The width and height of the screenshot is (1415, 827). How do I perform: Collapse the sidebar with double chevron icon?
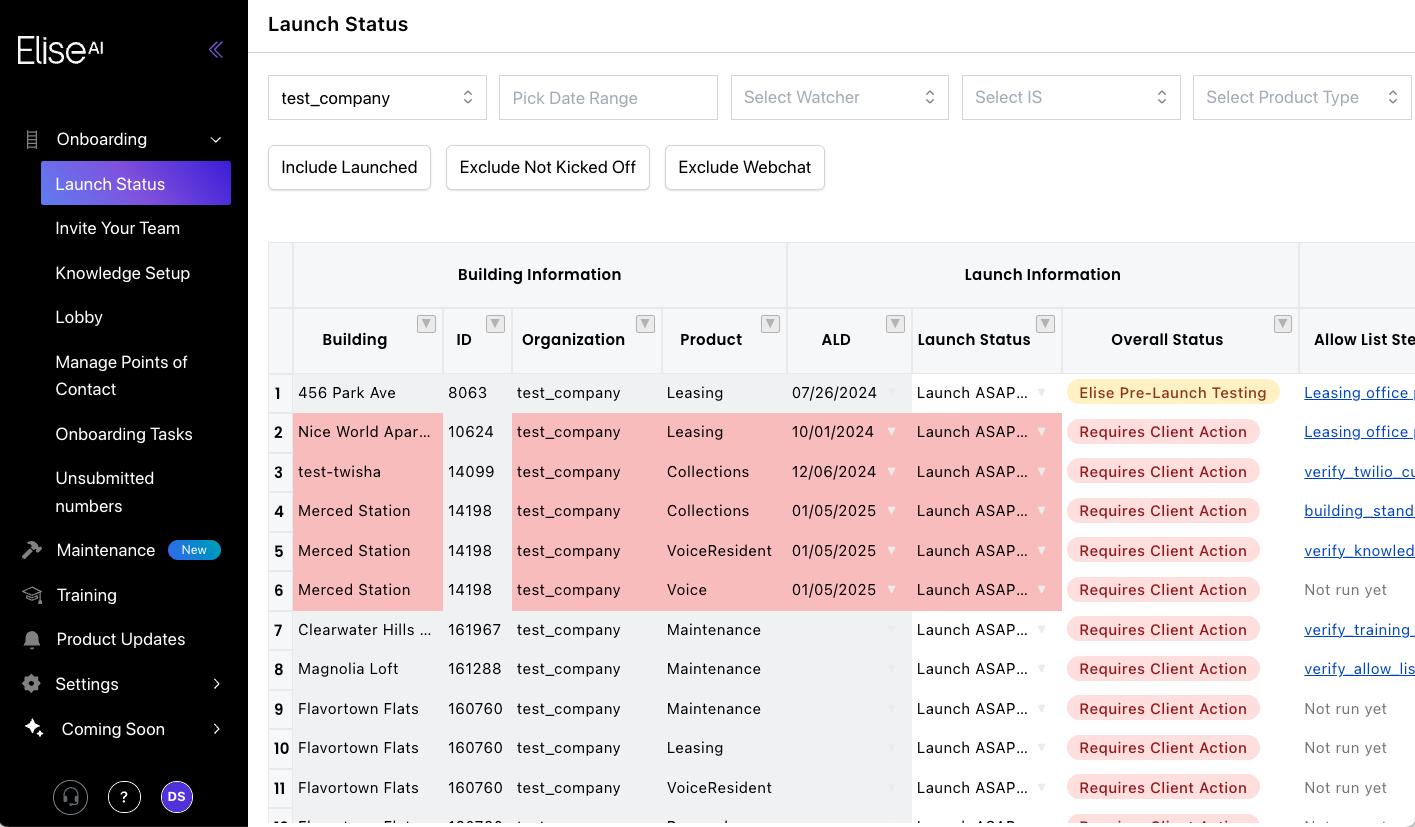coord(216,50)
